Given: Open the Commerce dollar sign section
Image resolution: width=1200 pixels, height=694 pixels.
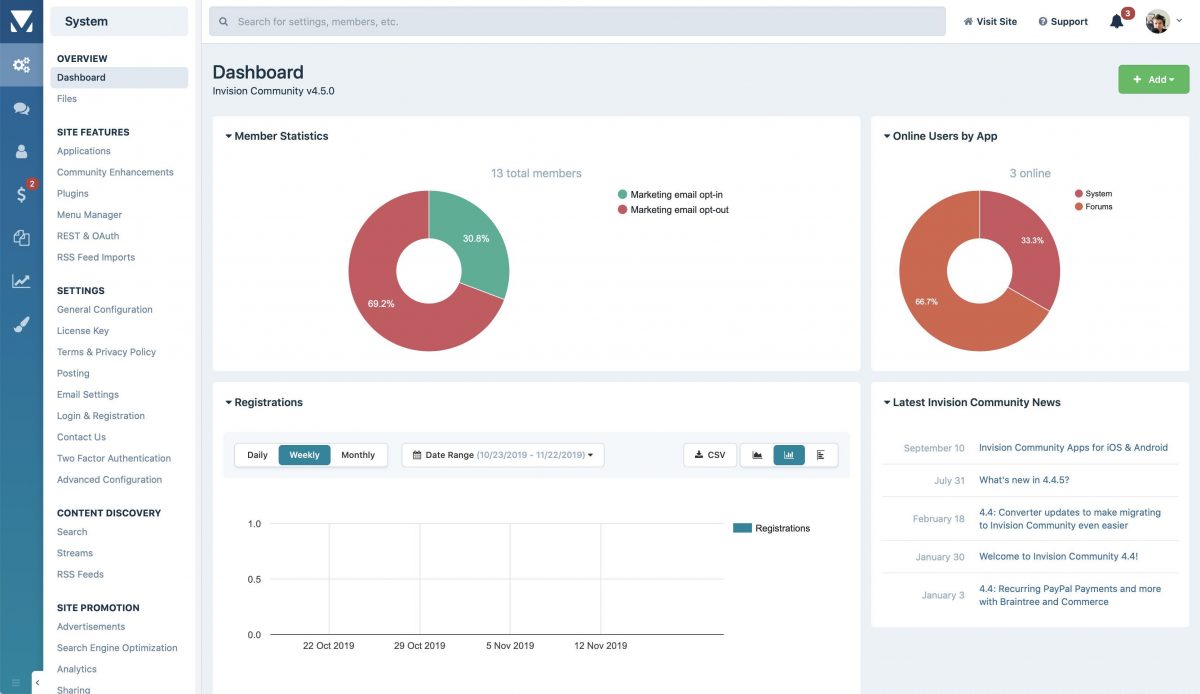Looking at the screenshot, I should pos(21,195).
